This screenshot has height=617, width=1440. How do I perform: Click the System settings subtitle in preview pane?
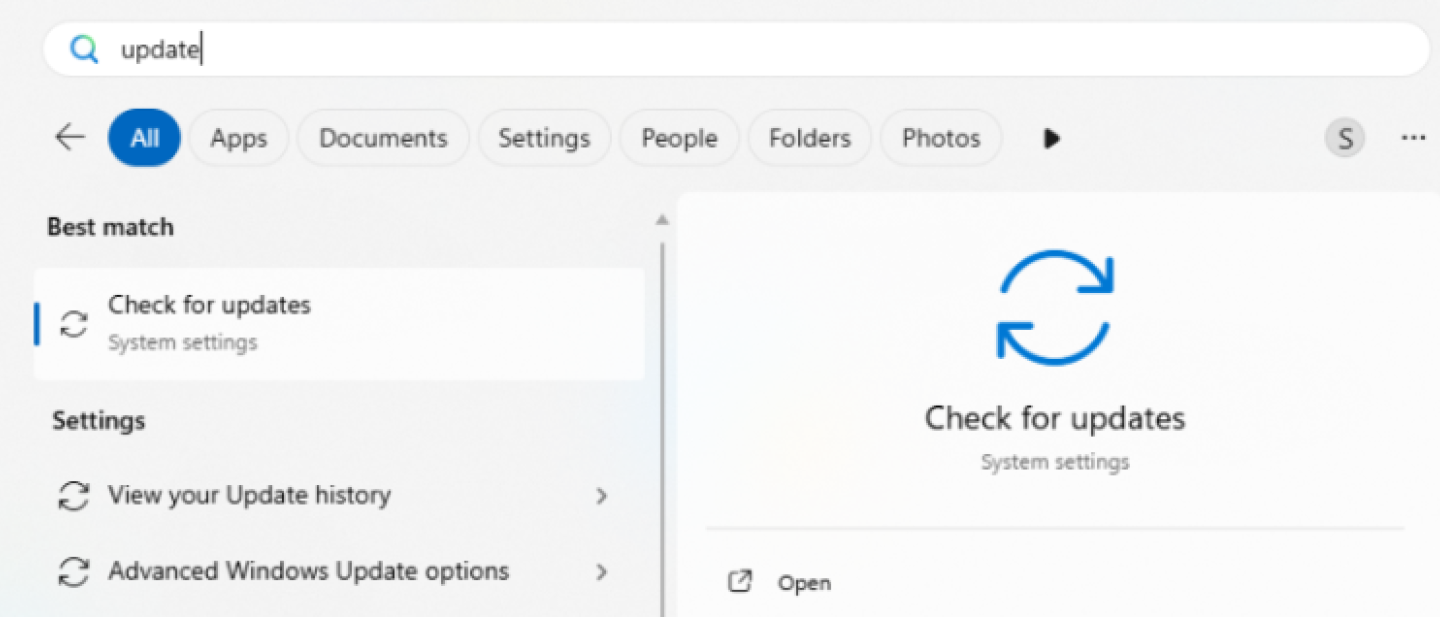[x=1055, y=462]
